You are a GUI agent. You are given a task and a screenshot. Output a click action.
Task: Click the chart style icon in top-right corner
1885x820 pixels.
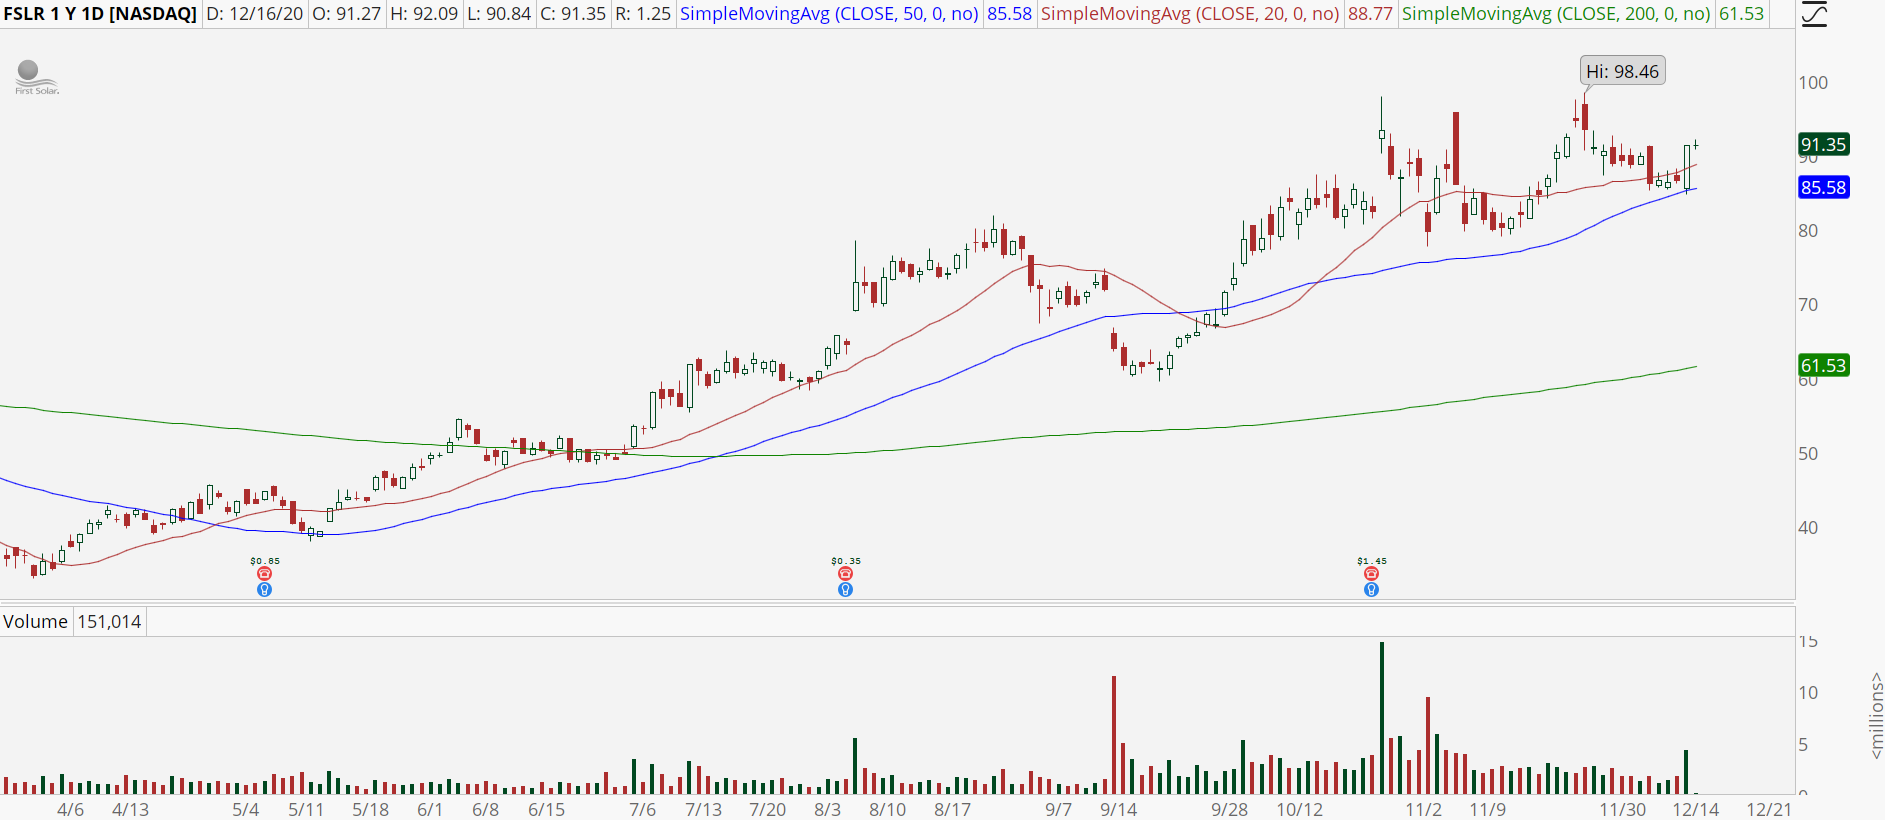(x=1814, y=14)
